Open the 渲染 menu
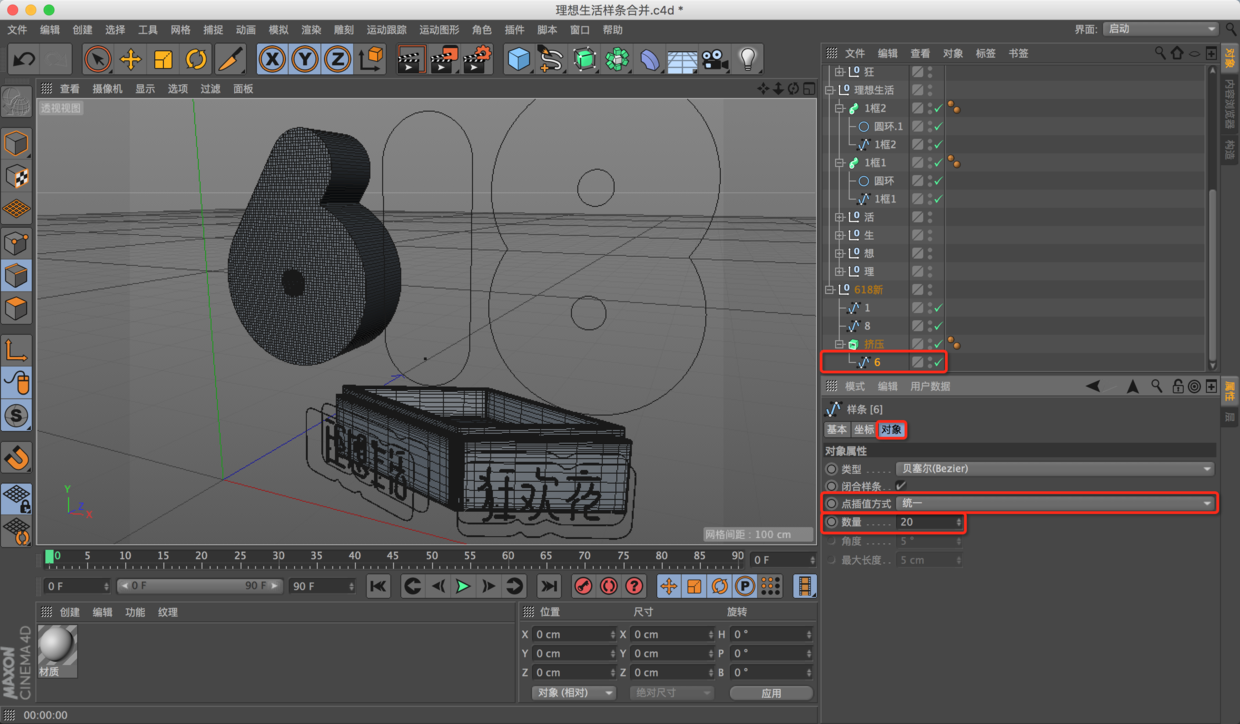The height and width of the screenshot is (724, 1240). [311, 30]
